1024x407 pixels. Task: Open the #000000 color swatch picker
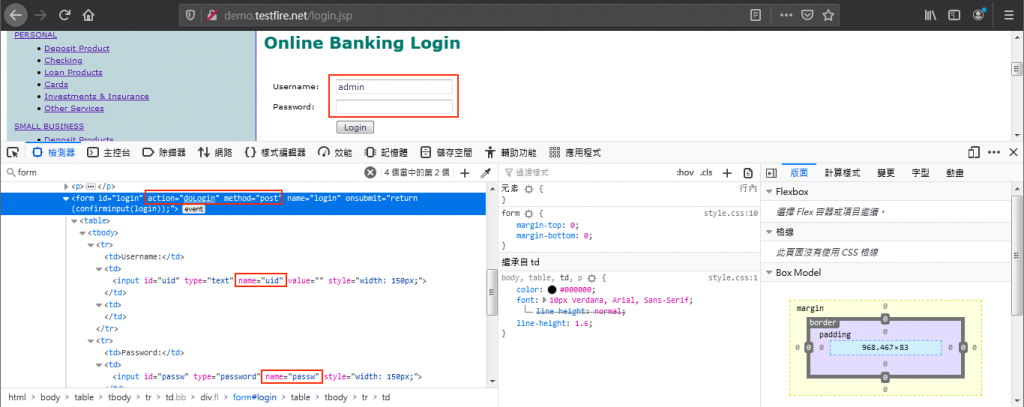[x=552, y=289]
